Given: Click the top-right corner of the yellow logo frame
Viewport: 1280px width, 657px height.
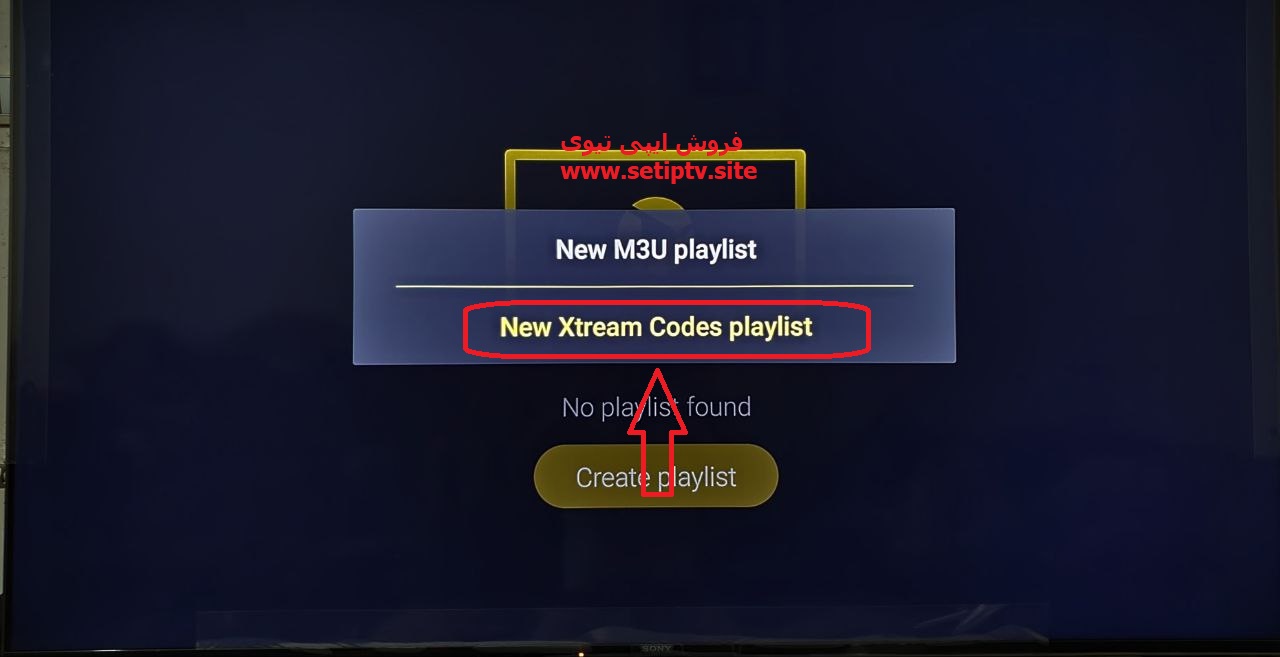Looking at the screenshot, I should pyautogui.click(x=800, y=155).
